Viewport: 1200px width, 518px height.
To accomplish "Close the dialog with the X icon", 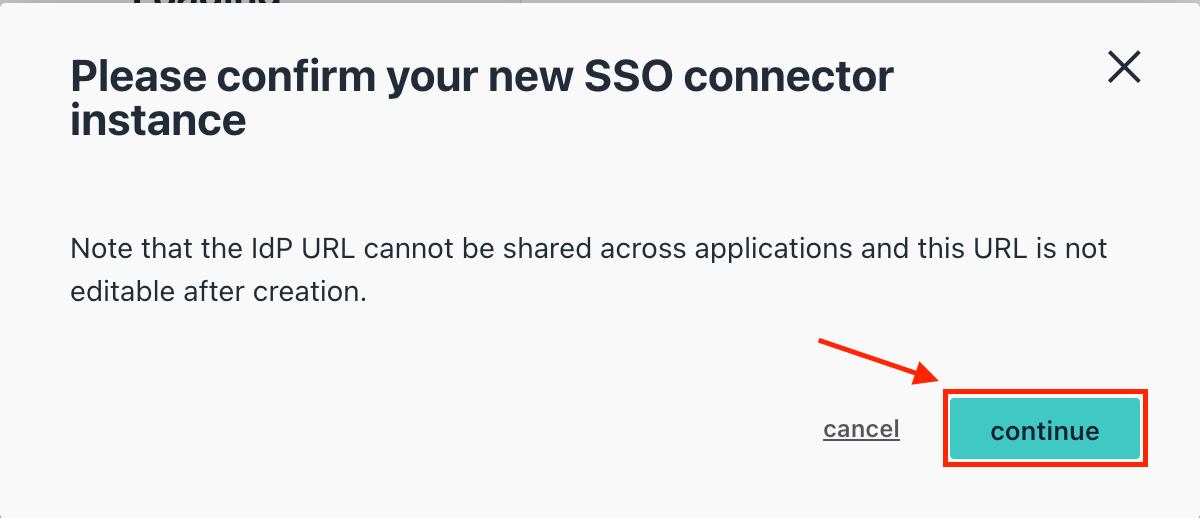I will coord(1125,67).
